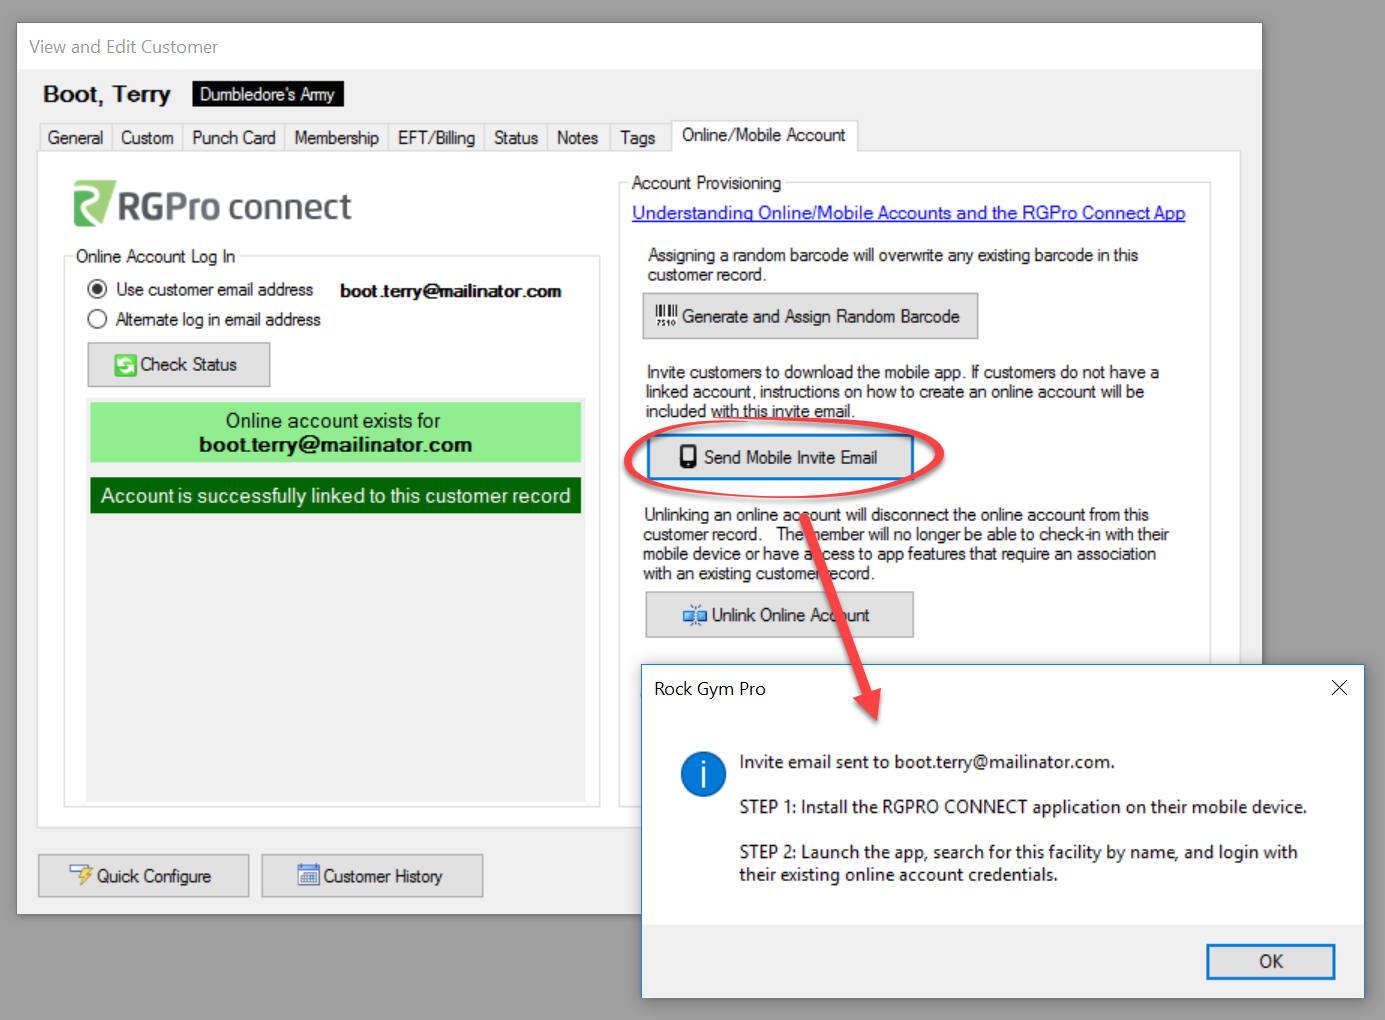Click OK in the Rock Gym Pro dialog

coord(1270,961)
